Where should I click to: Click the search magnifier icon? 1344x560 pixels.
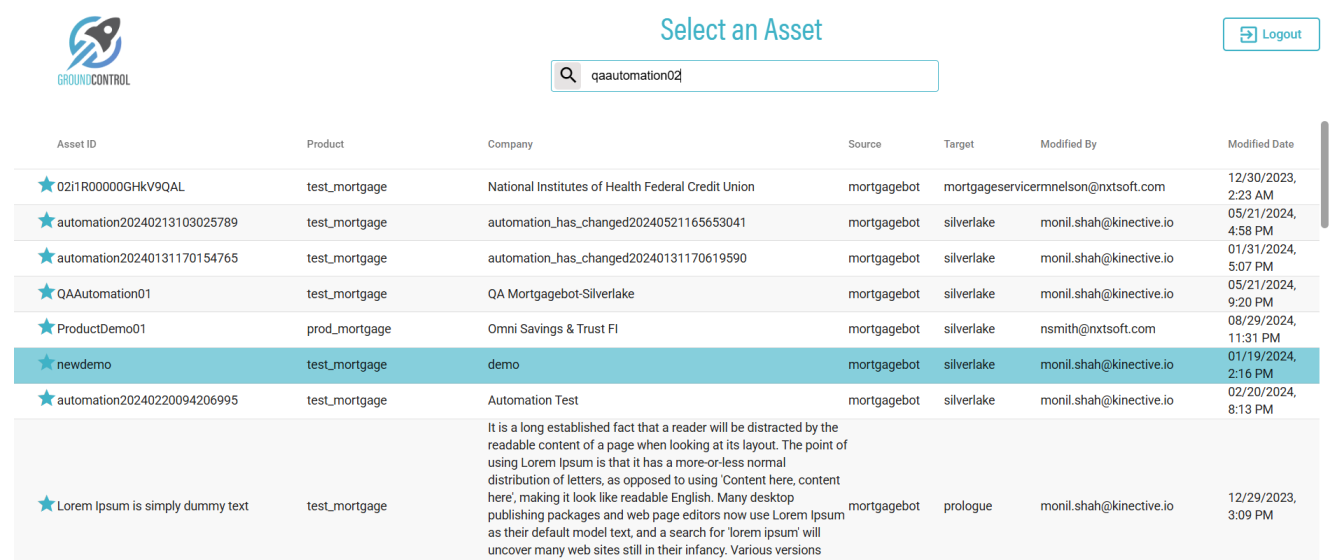coord(568,76)
